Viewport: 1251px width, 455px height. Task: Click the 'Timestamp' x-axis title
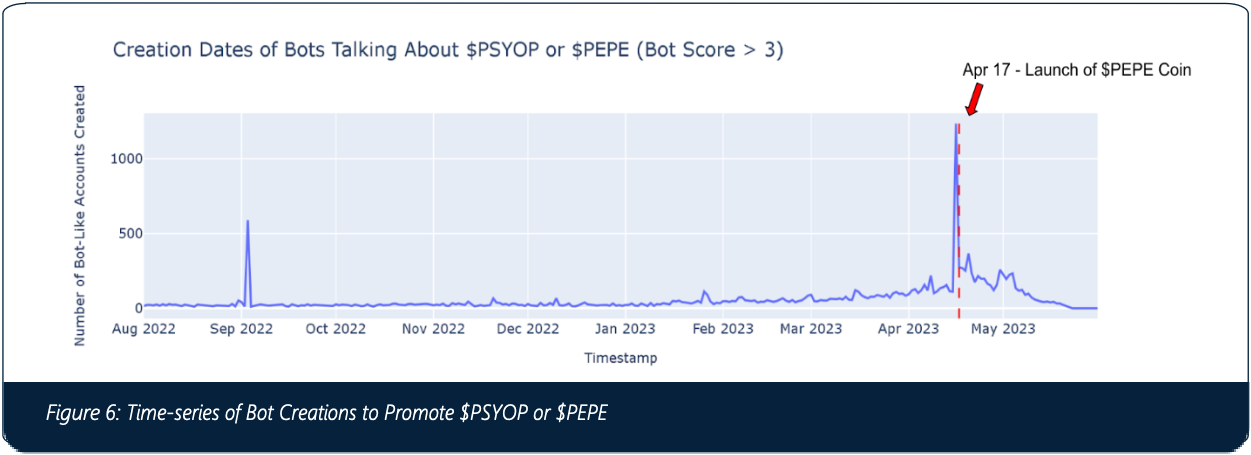point(620,357)
